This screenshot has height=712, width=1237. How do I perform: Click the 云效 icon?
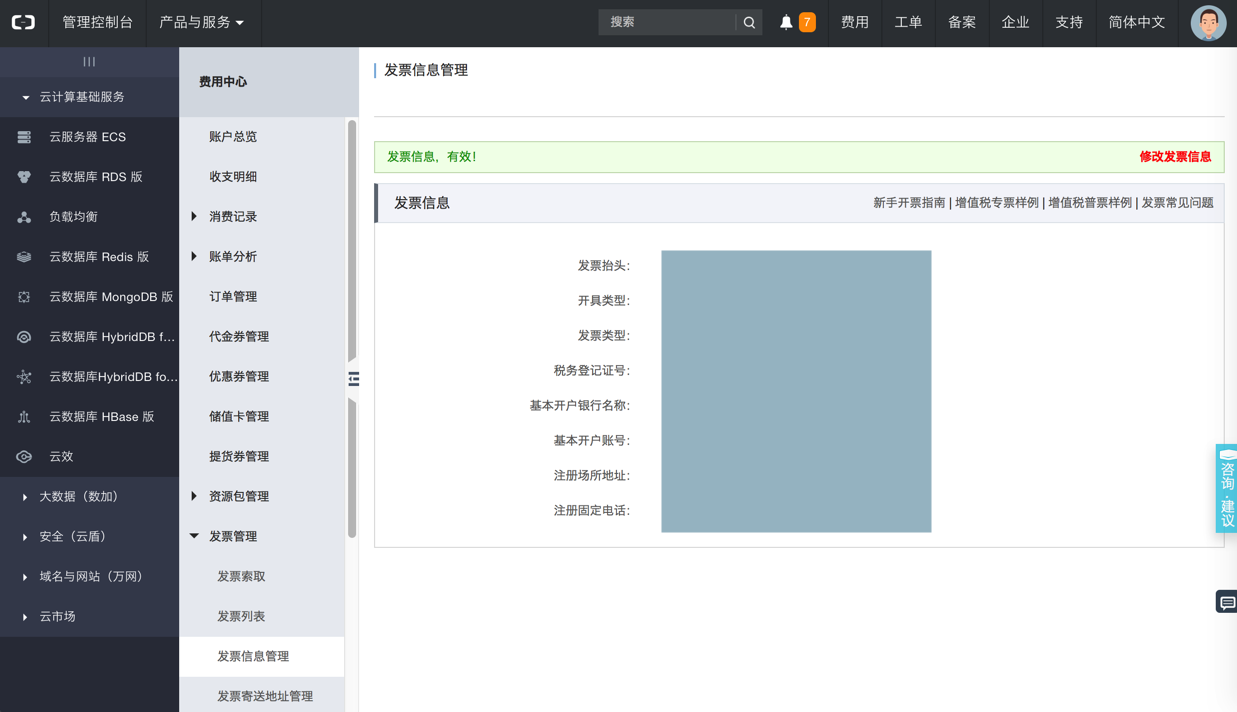pyautogui.click(x=24, y=457)
